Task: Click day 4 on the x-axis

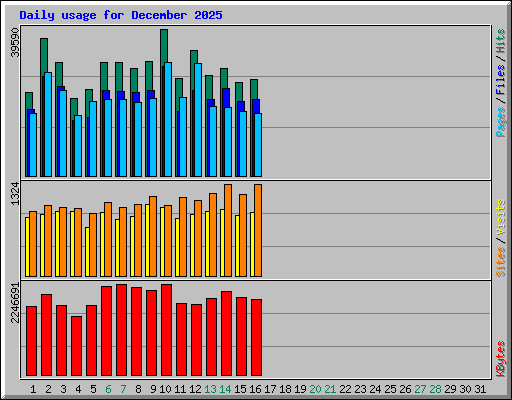Action: (x=78, y=389)
